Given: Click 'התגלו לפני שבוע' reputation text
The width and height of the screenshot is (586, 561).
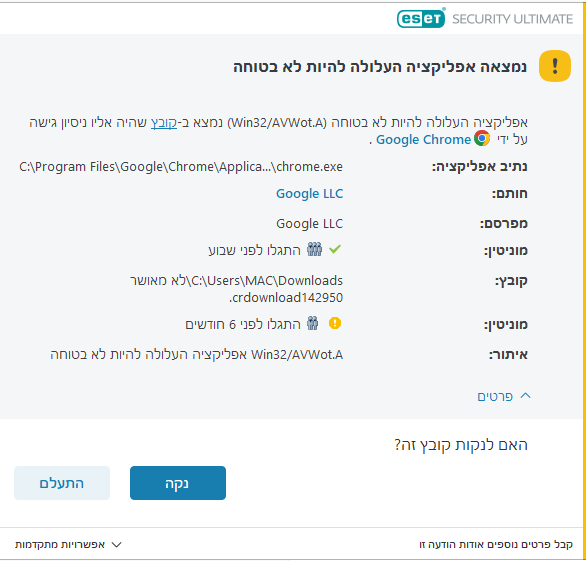Looking at the screenshot, I should click(x=254, y=250).
